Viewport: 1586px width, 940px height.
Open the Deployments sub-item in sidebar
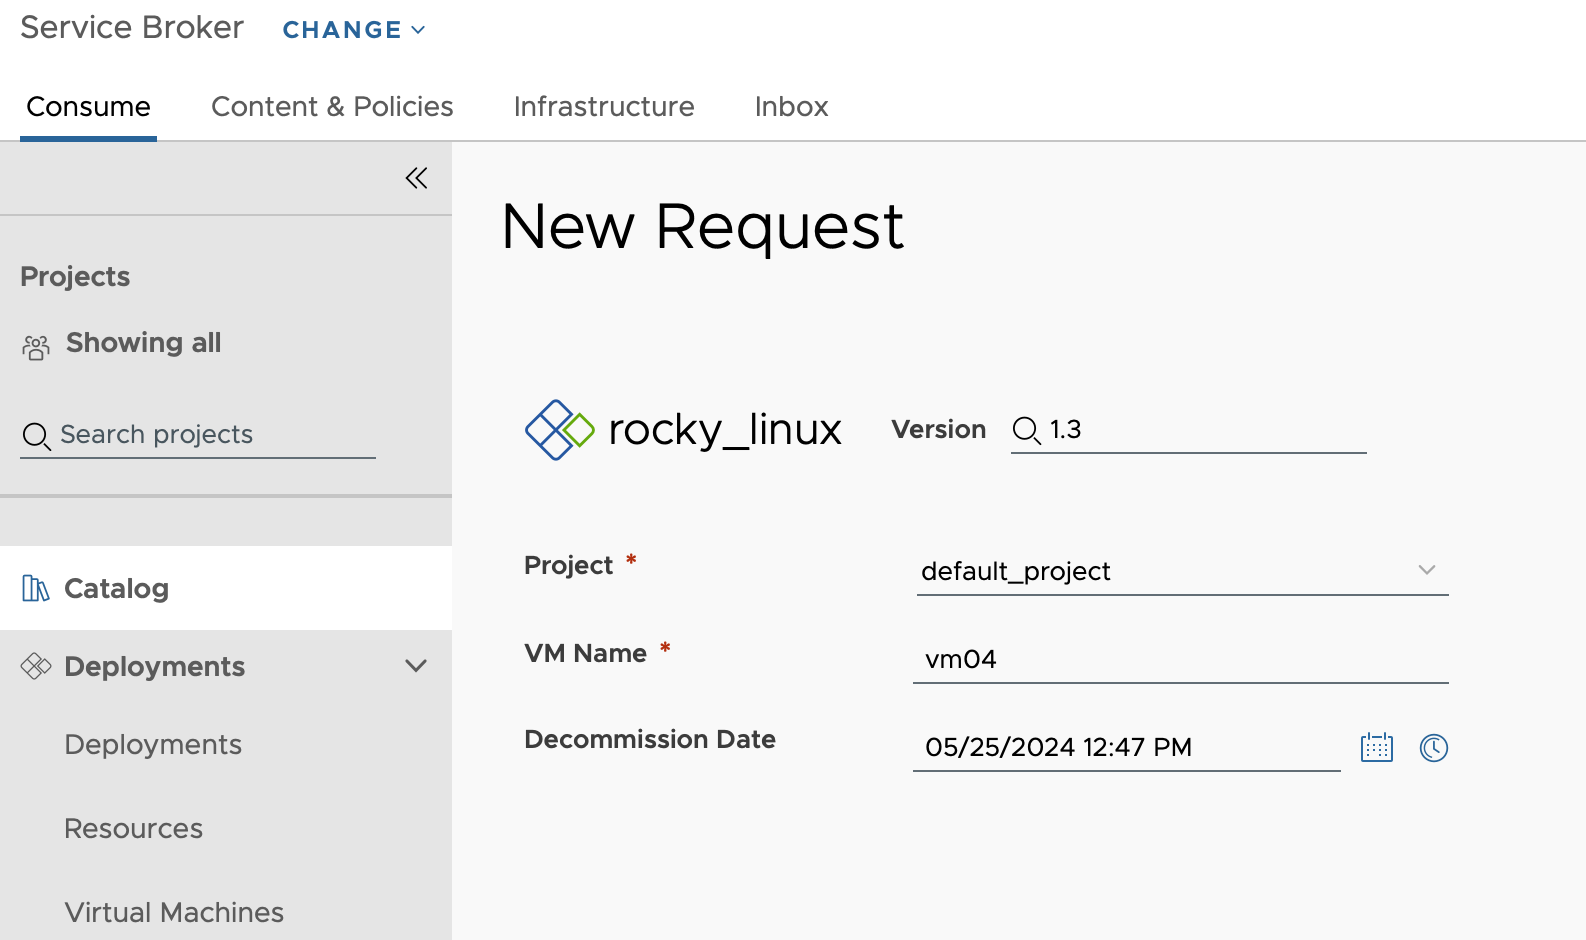[x=153, y=744]
